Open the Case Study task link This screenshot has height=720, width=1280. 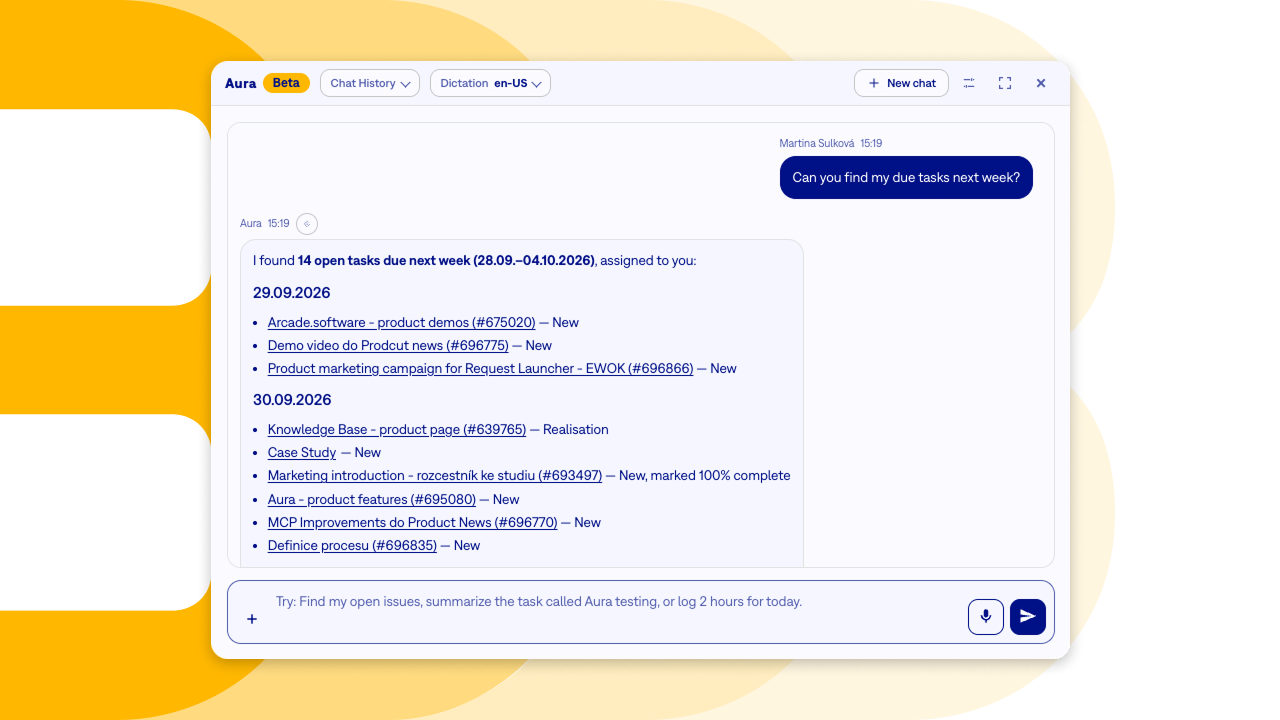click(x=302, y=453)
